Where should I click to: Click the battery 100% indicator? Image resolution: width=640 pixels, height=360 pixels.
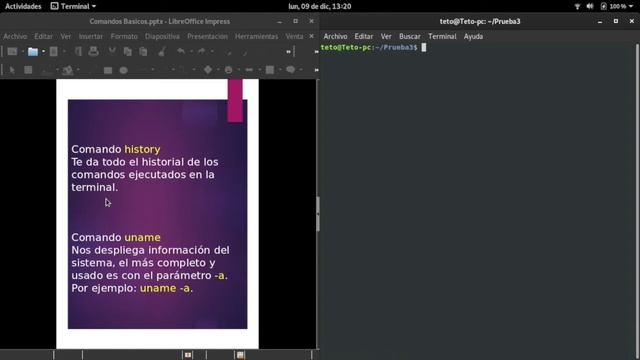click(x=614, y=6)
